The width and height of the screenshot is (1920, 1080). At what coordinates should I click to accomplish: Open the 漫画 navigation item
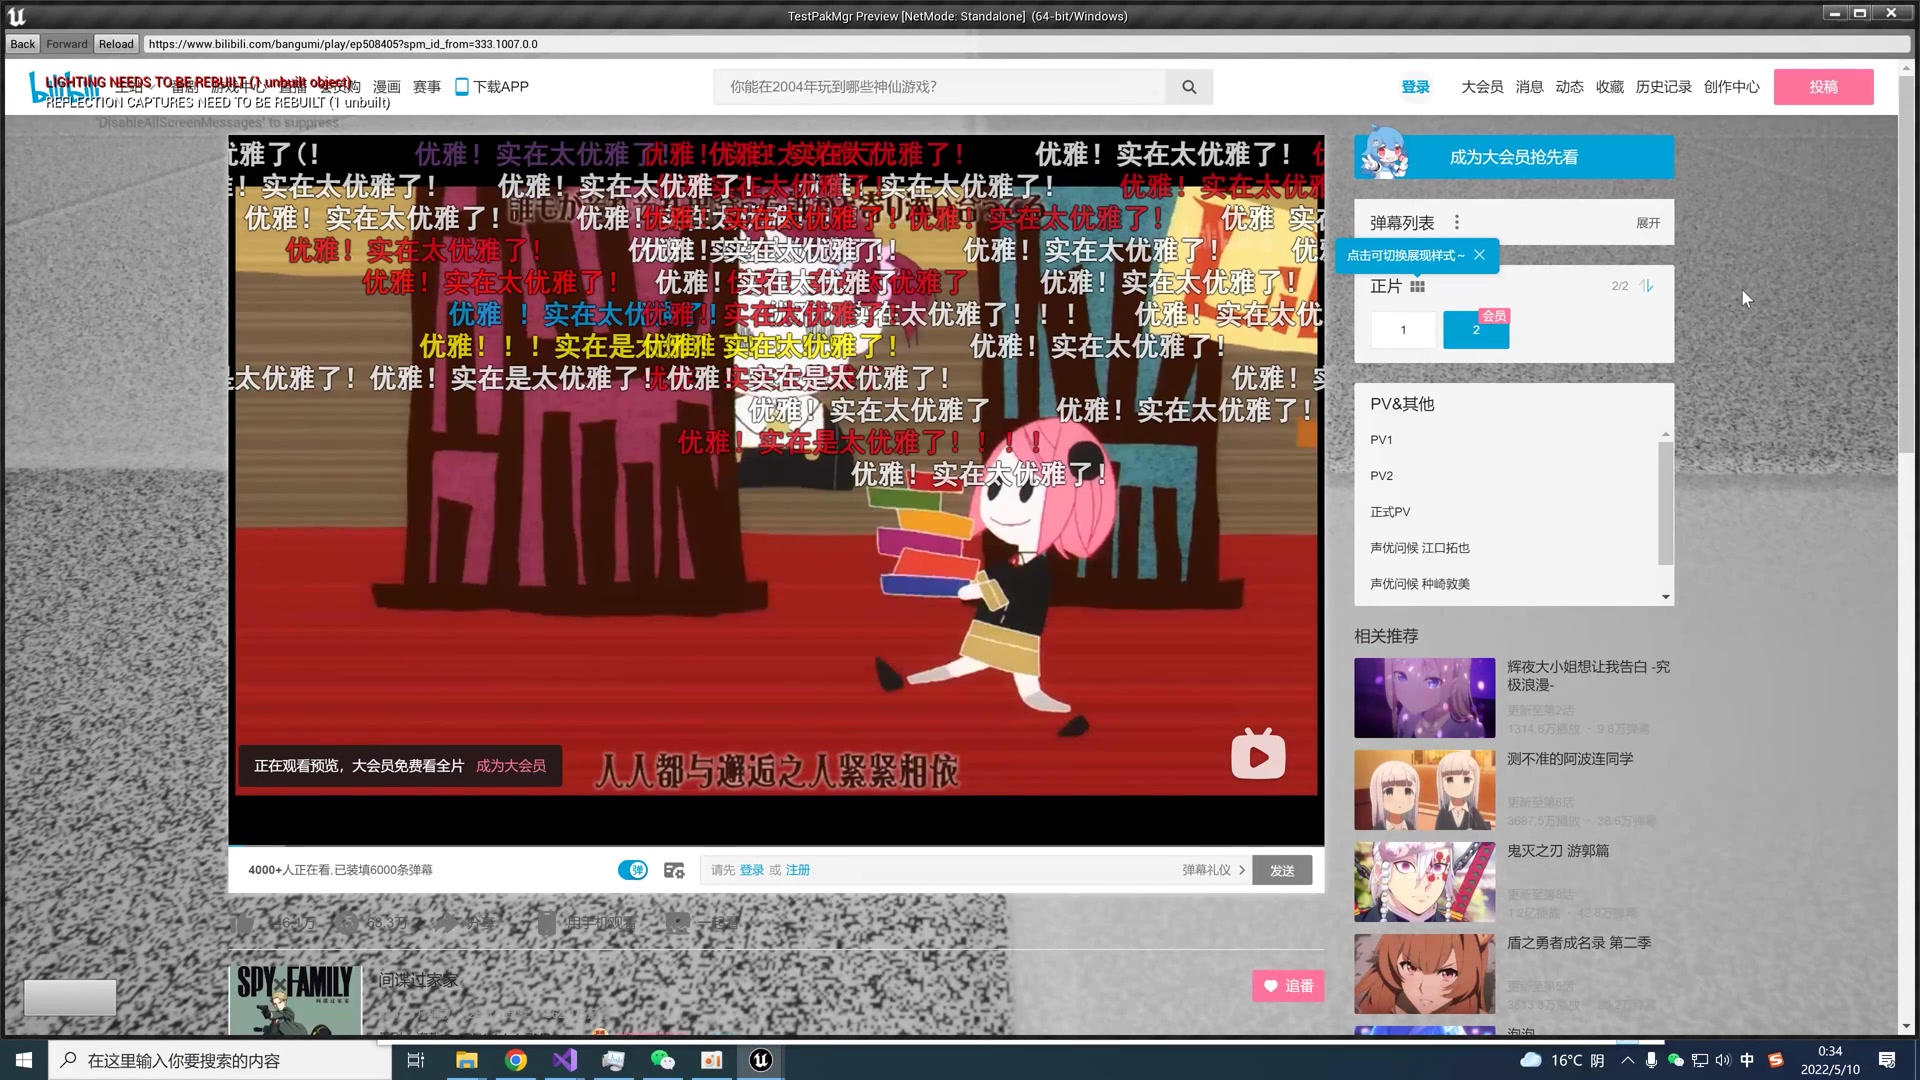[x=386, y=87]
